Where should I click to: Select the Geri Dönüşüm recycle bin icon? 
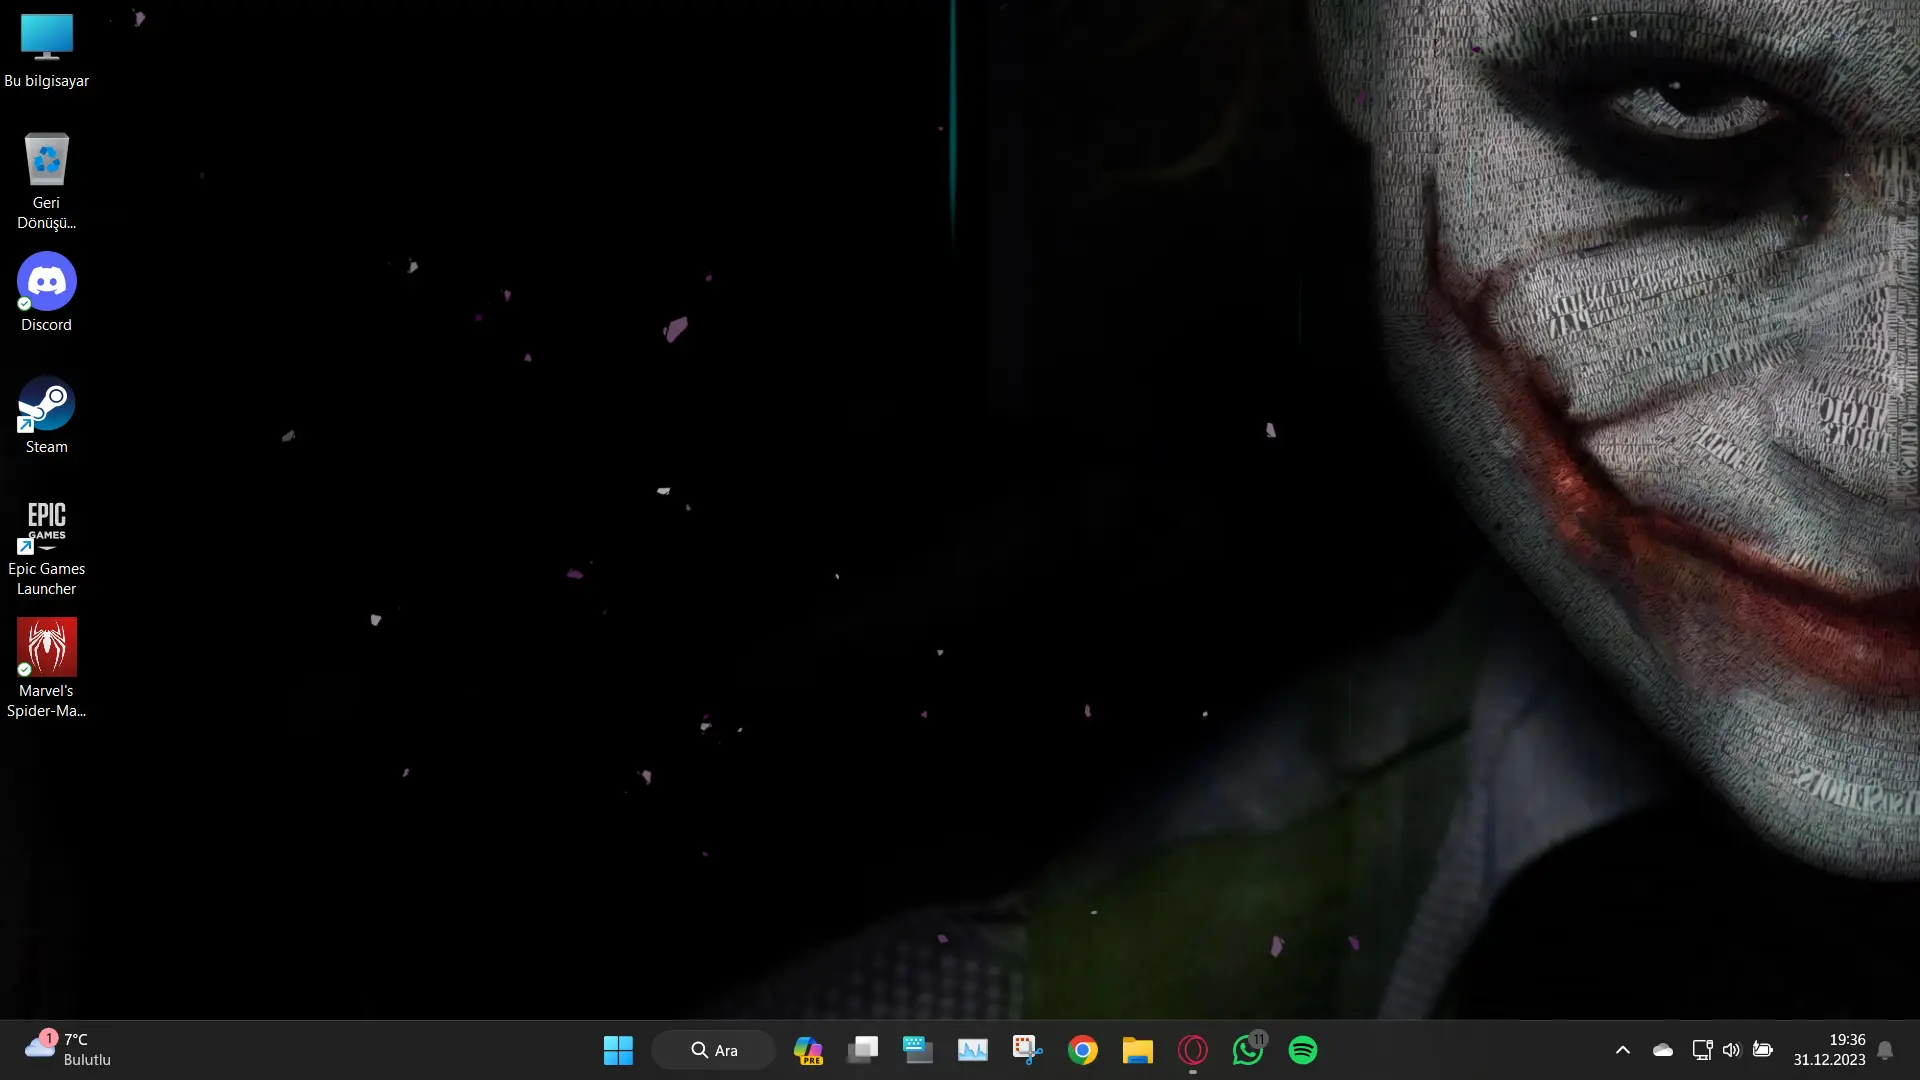coord(46,181)
